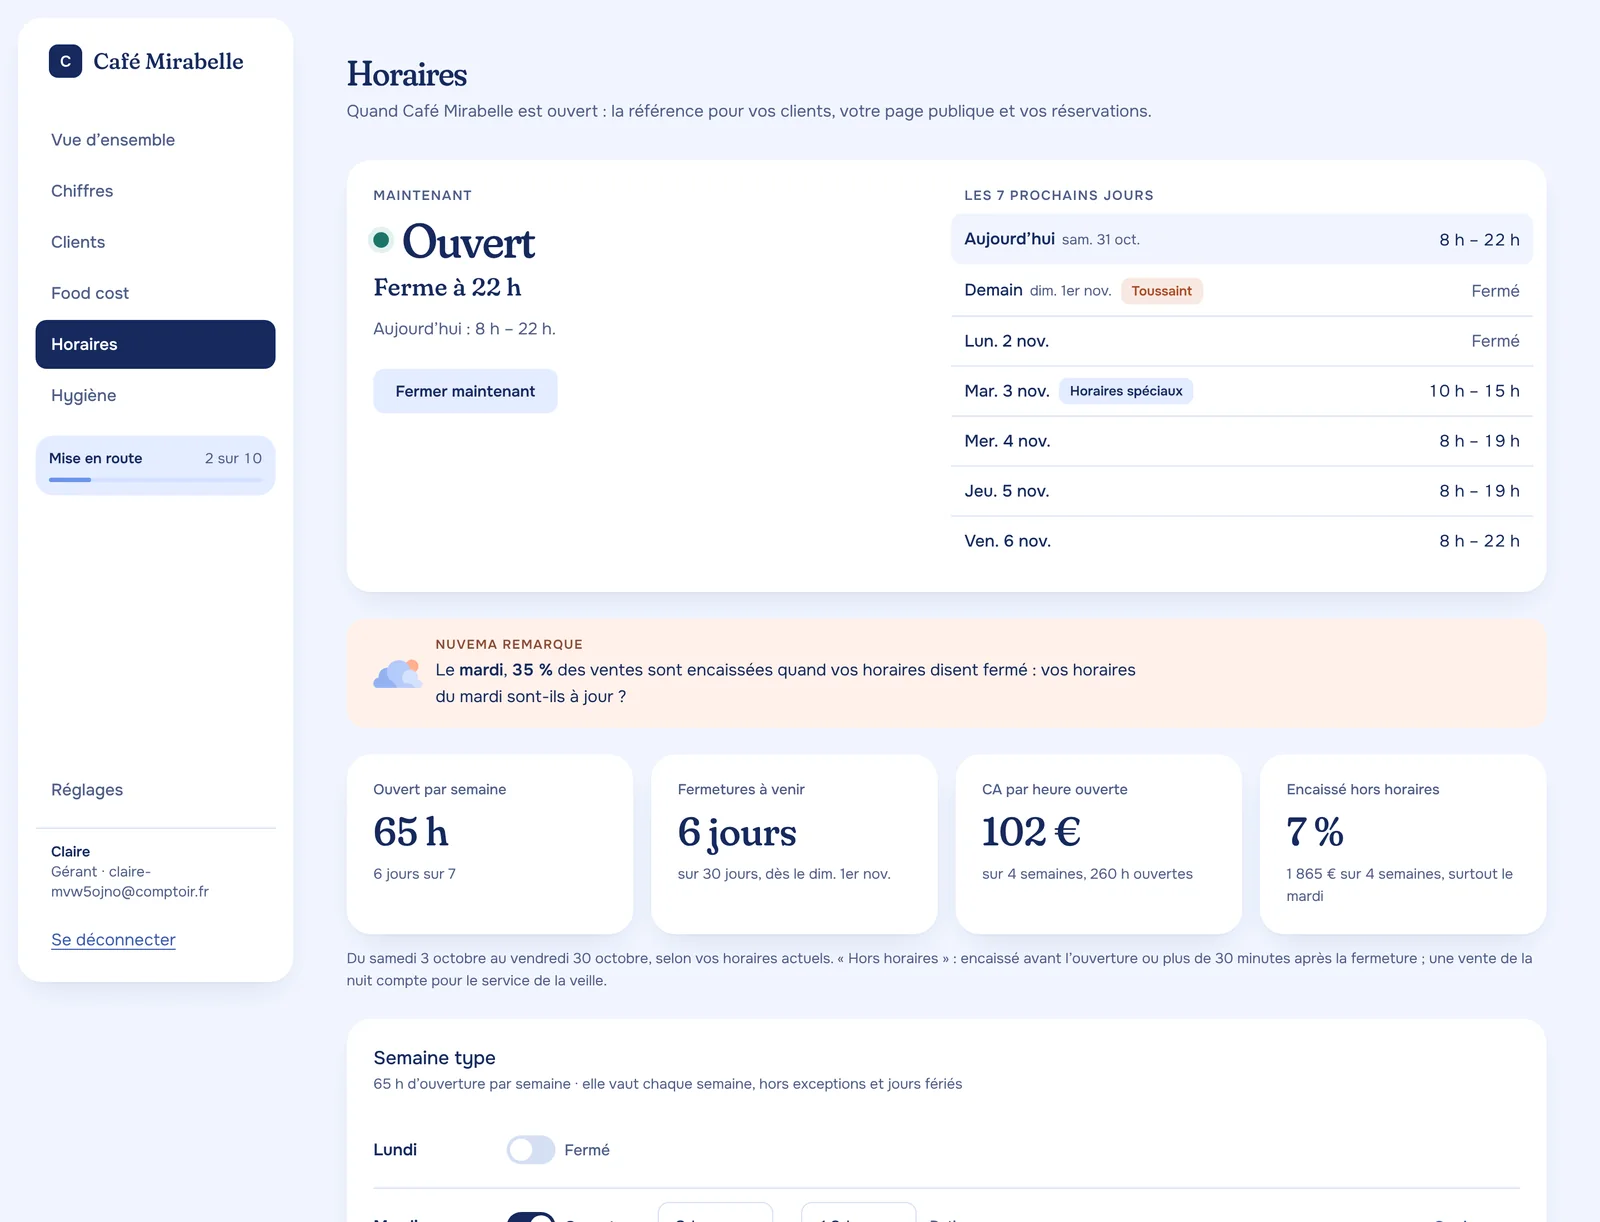Image resolution: width=1600 pixels, height=1222 pixels.
Task: Select the Lun. 2 nov. row
Action: [1241, 341]
